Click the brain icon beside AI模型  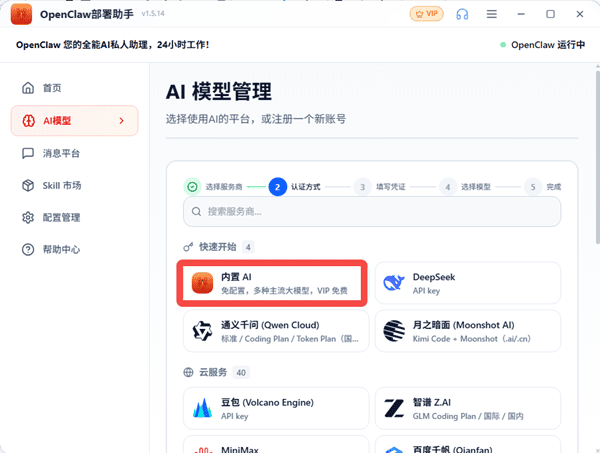click(x=28, y=121)
